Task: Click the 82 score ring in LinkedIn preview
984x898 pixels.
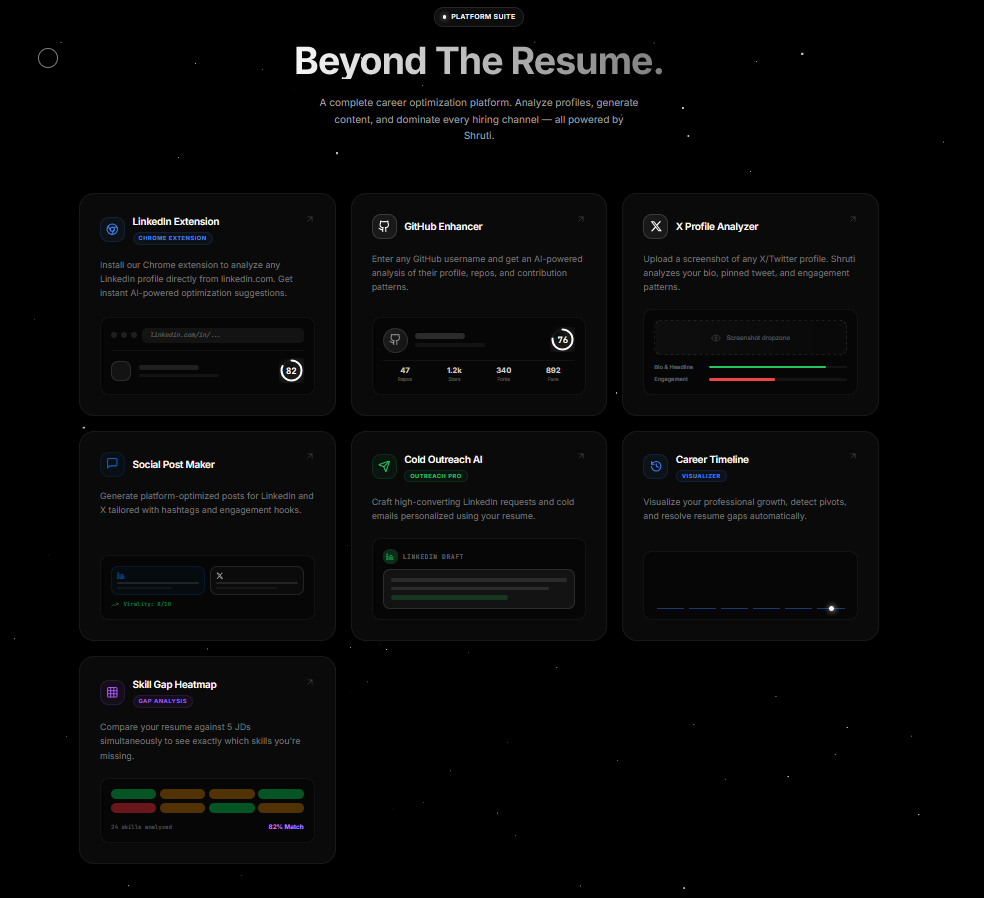Action: (x=291, y=371)
